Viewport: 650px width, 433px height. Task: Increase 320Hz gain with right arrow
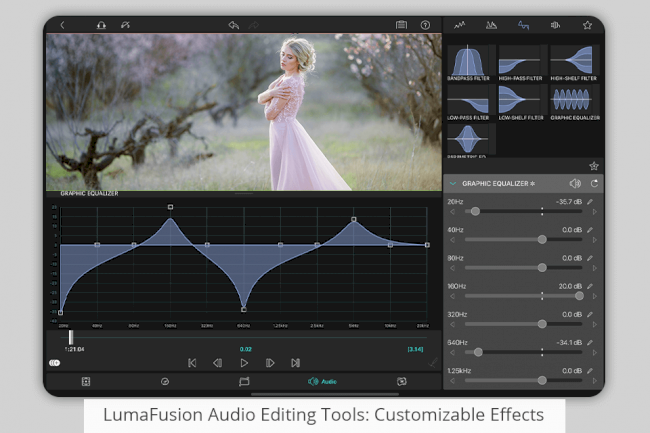point(595,324)
